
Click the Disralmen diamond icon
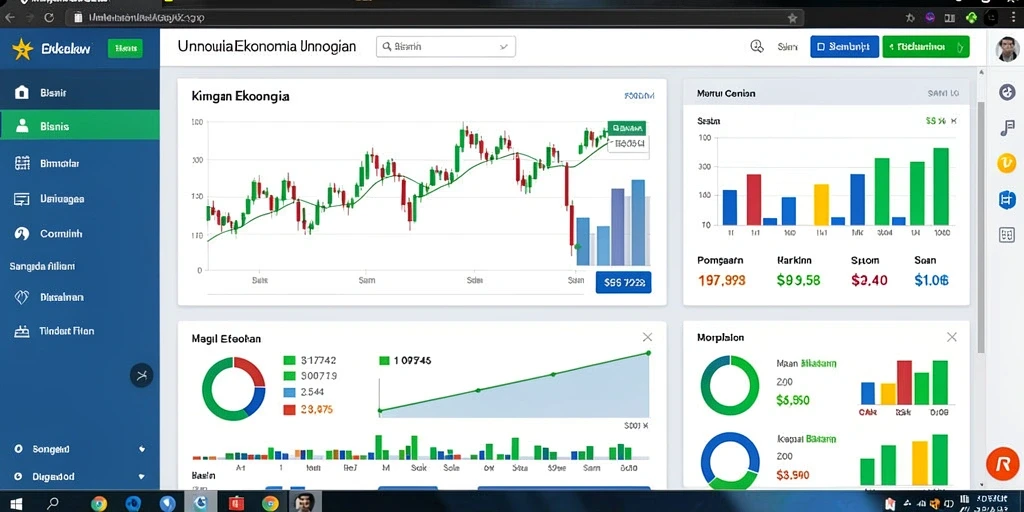pos(22,297)
